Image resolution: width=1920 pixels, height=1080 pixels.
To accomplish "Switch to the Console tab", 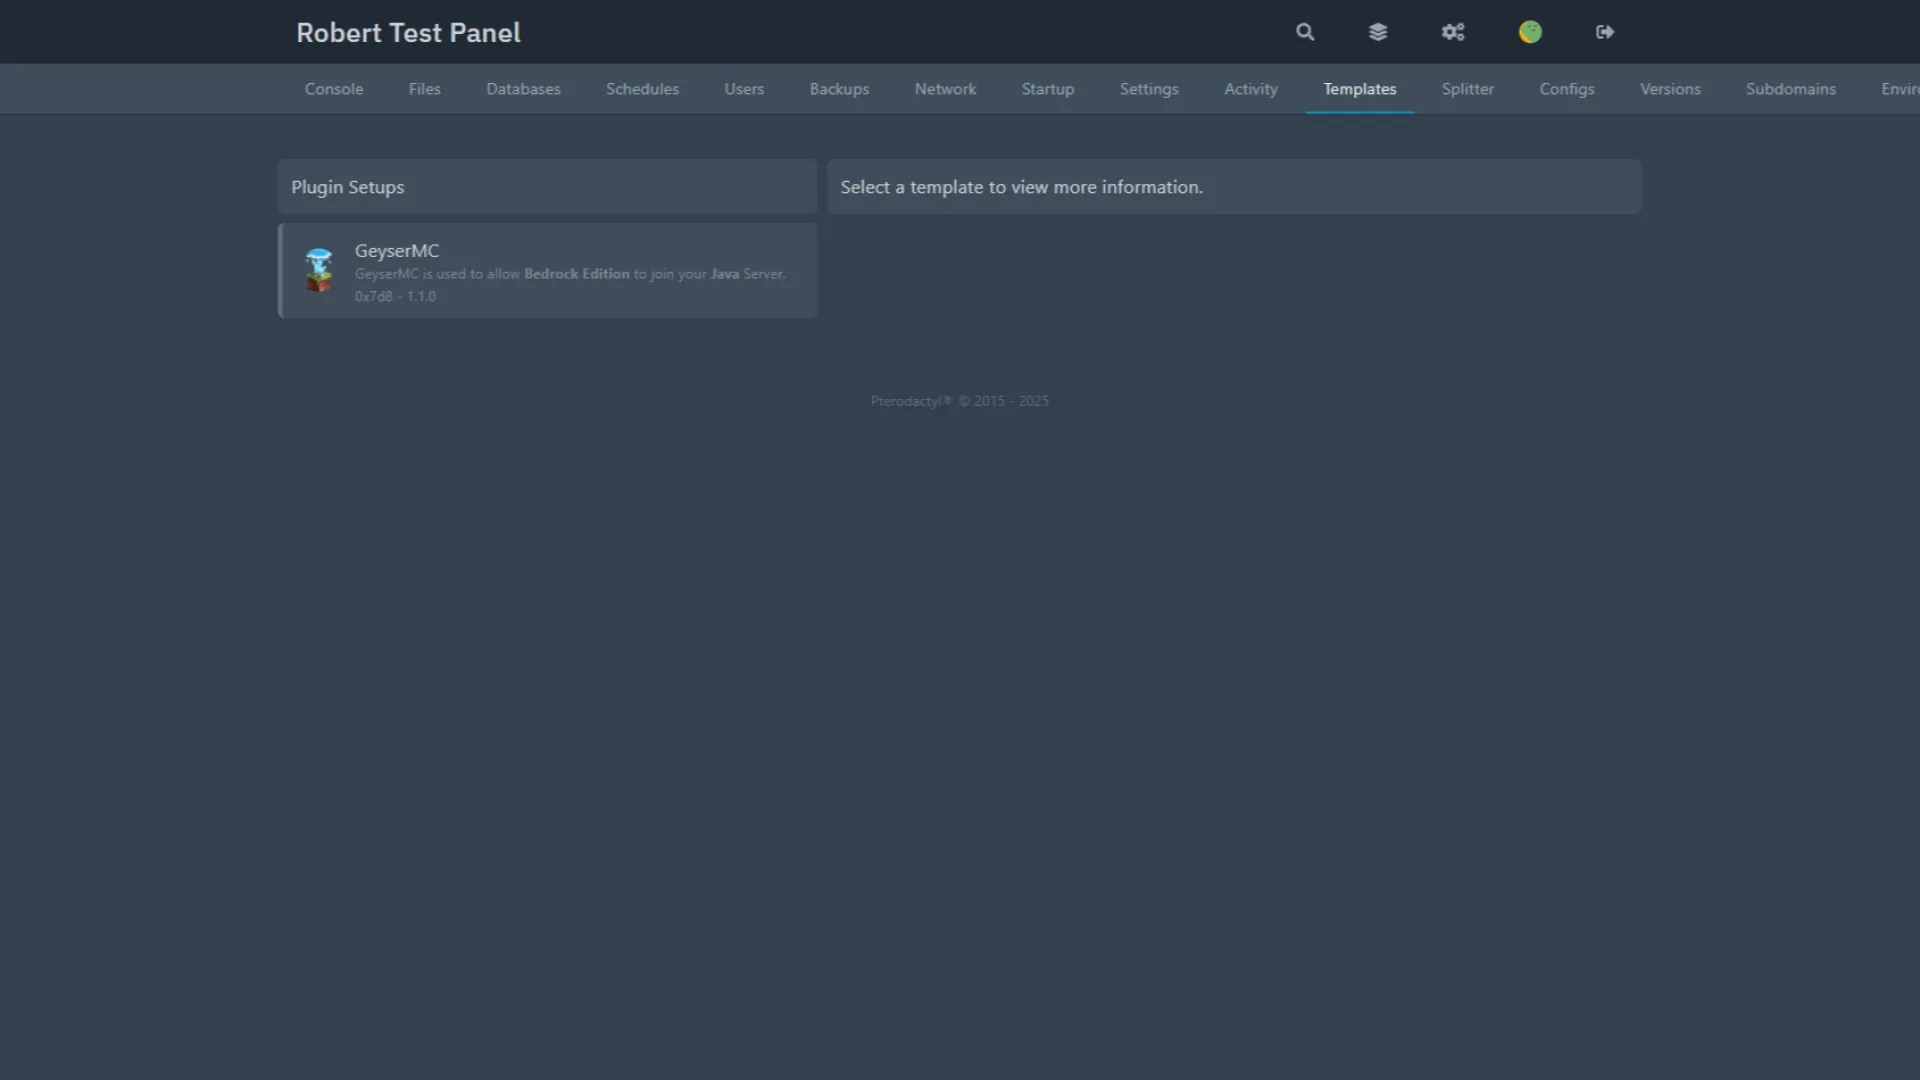I will point(333,88).
